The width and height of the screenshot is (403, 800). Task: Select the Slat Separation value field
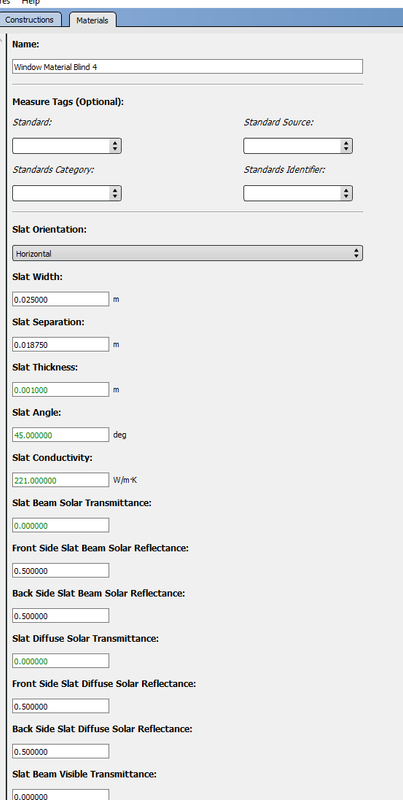[61, 344]
